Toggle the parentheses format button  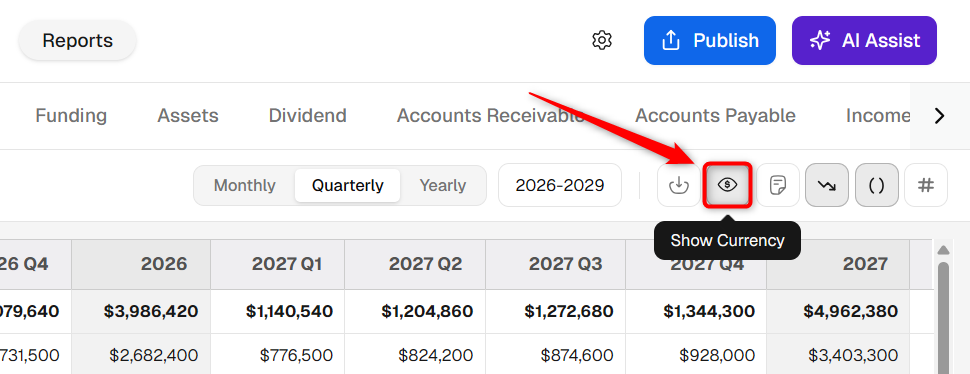tap(877, 185)
